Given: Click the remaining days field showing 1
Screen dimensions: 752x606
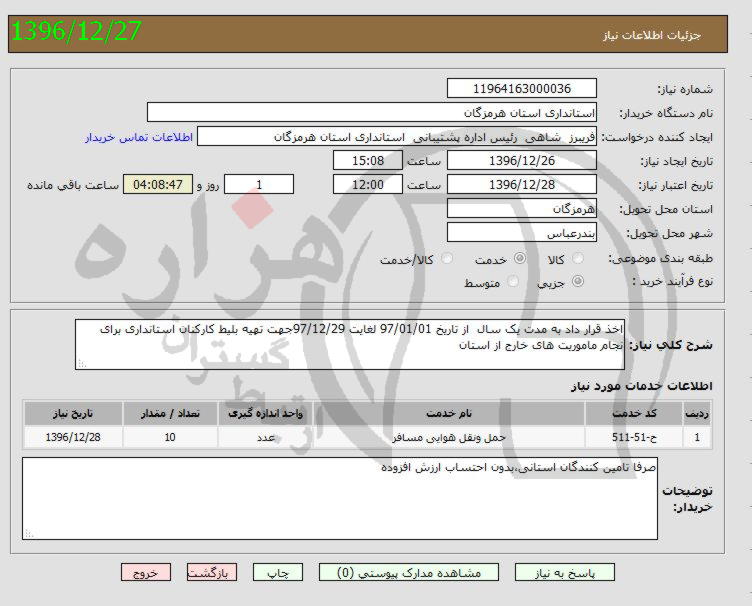Looking at the screenshot, I should 259,185.
